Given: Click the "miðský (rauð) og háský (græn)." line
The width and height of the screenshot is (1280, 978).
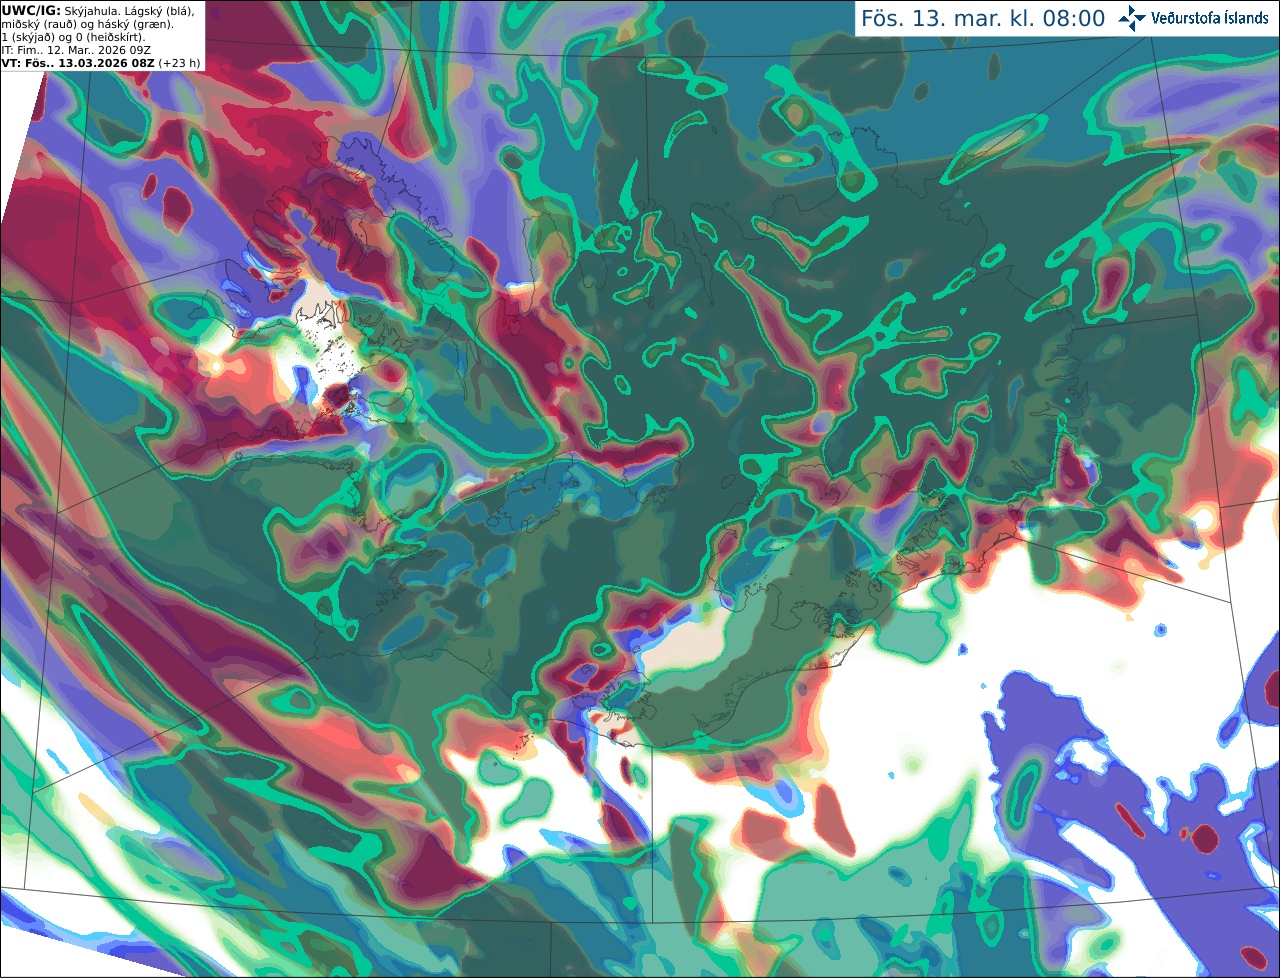Looking at the screenshot, I should click(x=87, y=23).
